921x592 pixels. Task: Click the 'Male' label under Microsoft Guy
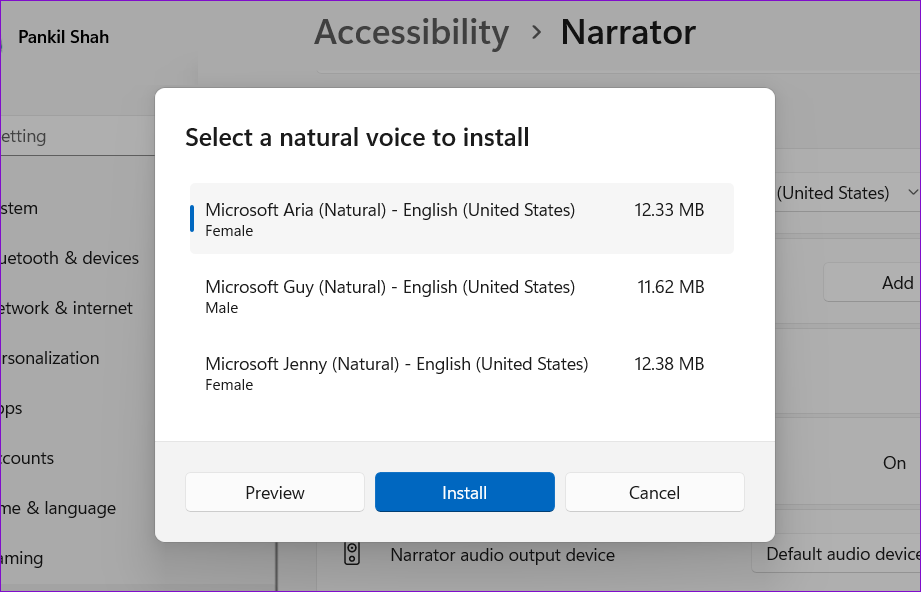(x=221, y=308)
